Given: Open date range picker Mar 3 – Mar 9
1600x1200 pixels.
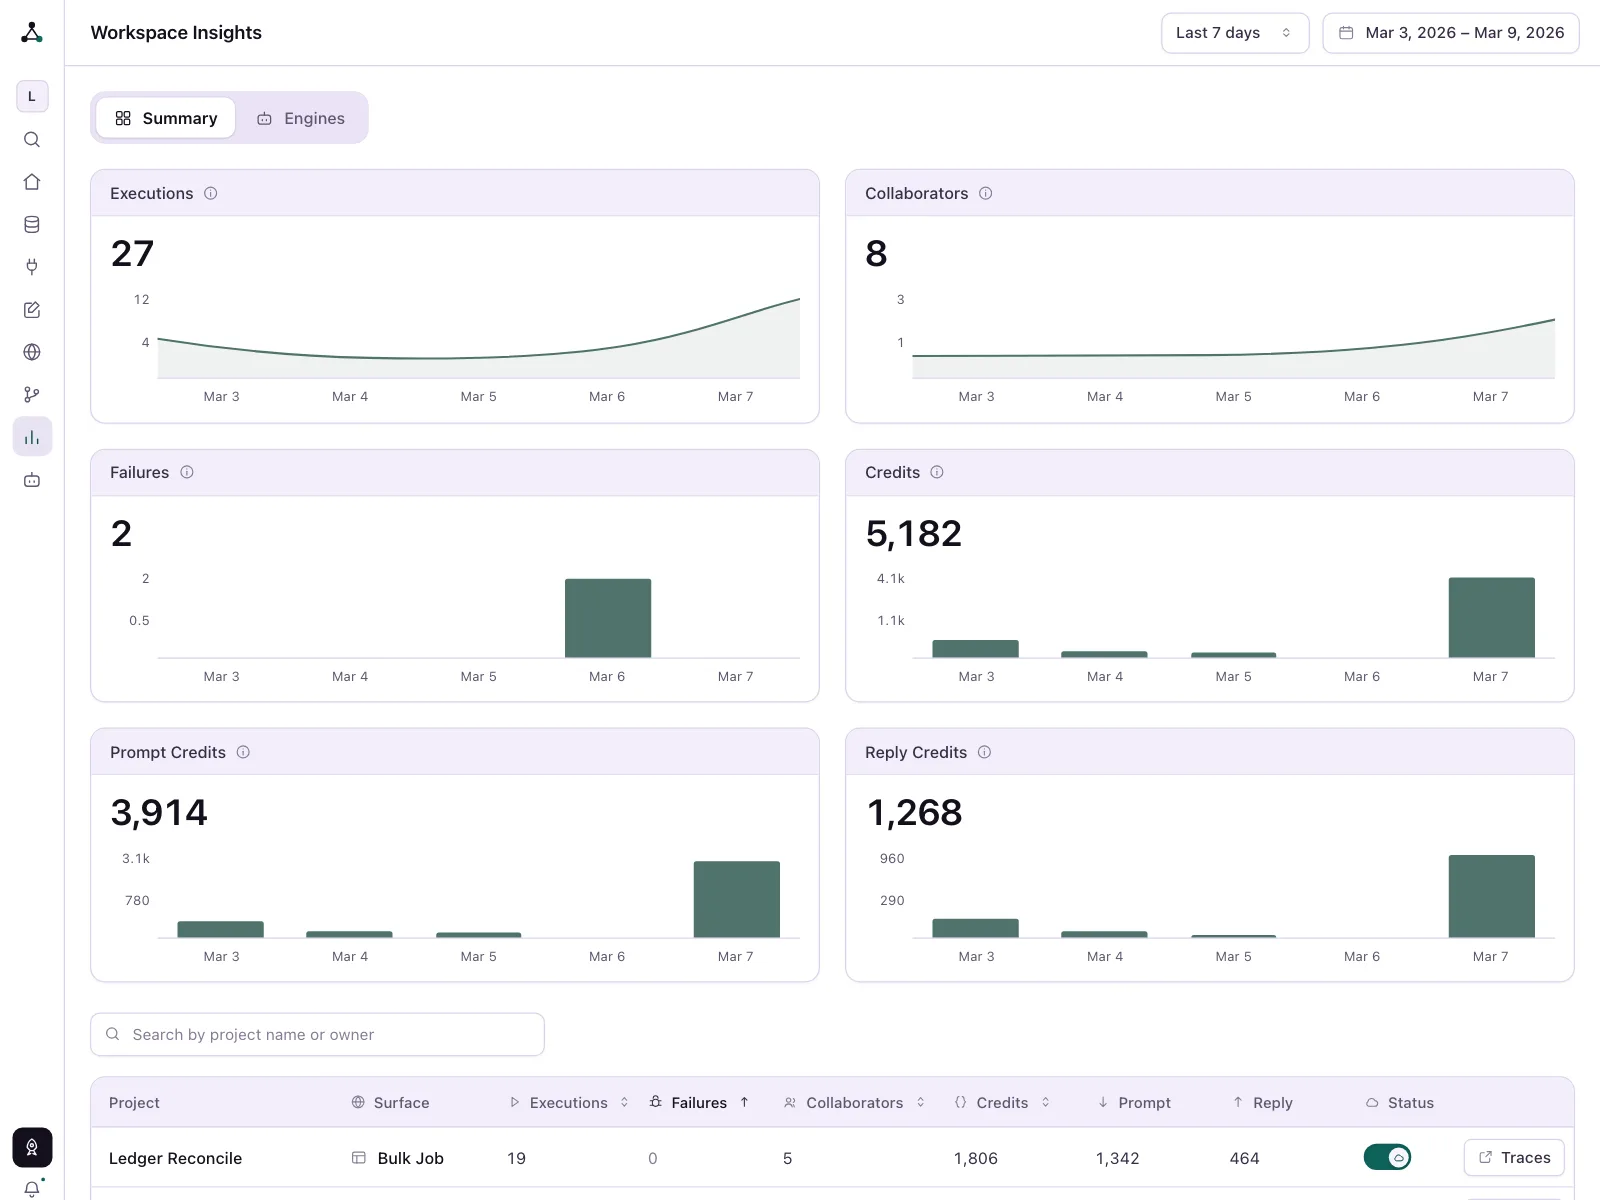Looking at the screenshot, I should (x=1451, y=33).
